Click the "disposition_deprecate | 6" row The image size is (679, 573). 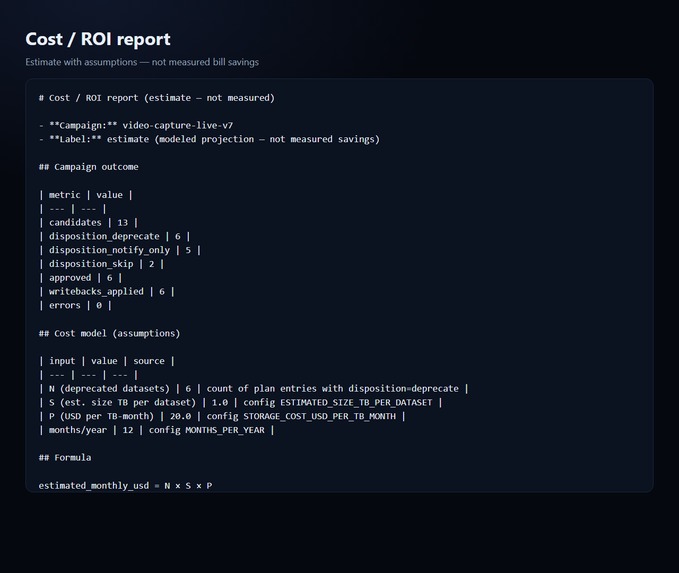click(115, 236)
